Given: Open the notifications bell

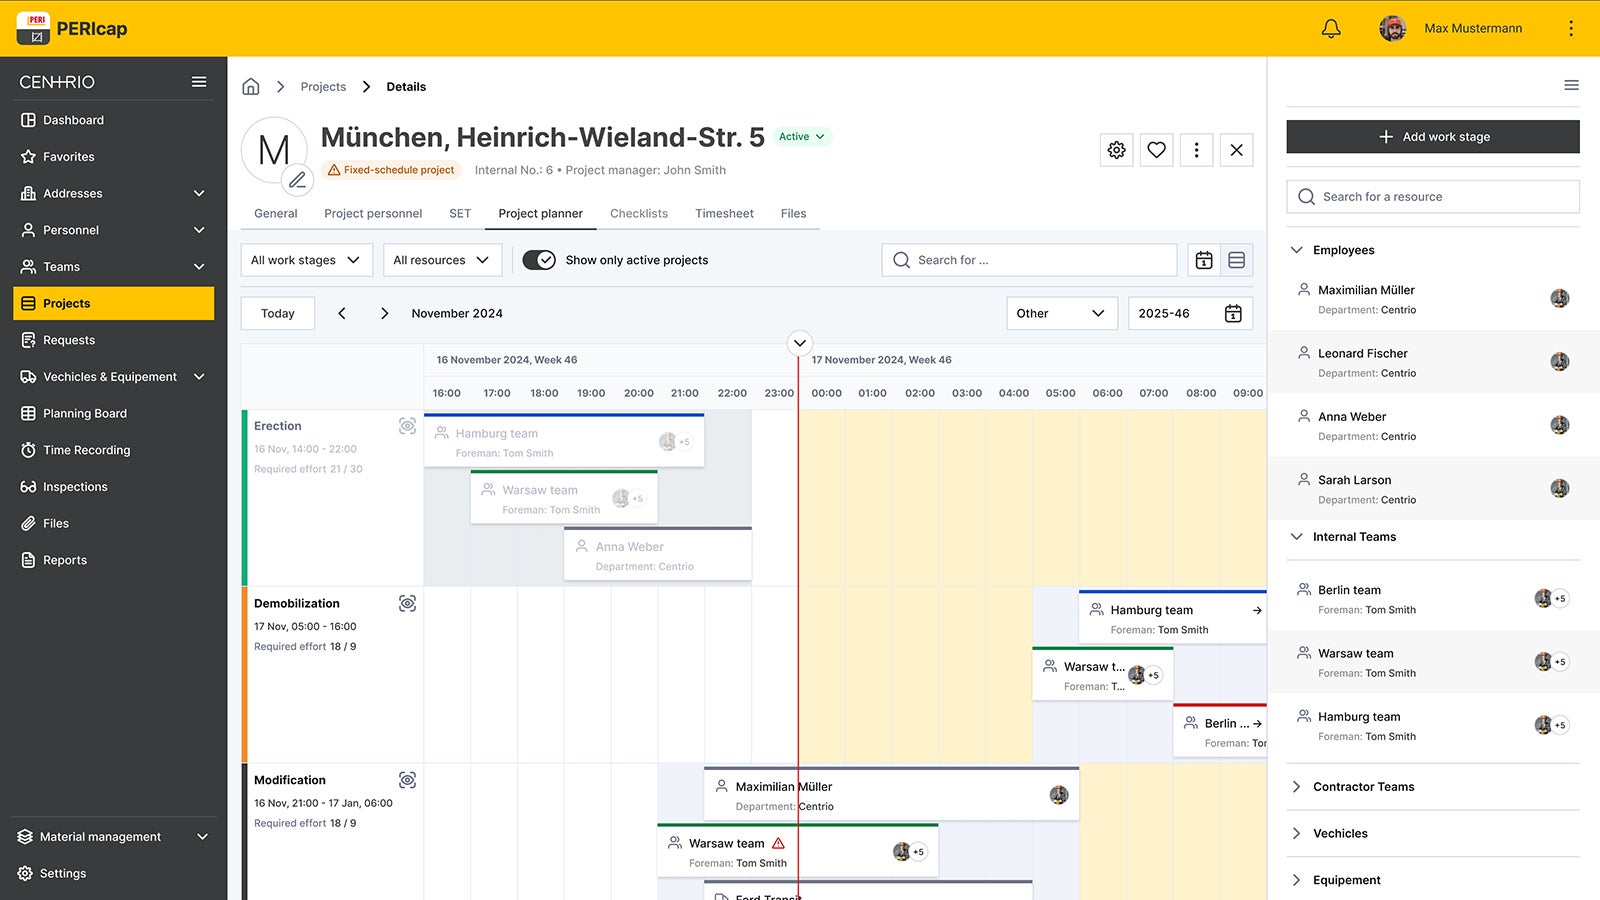Looking at the screenshot, I should 1331,29.
